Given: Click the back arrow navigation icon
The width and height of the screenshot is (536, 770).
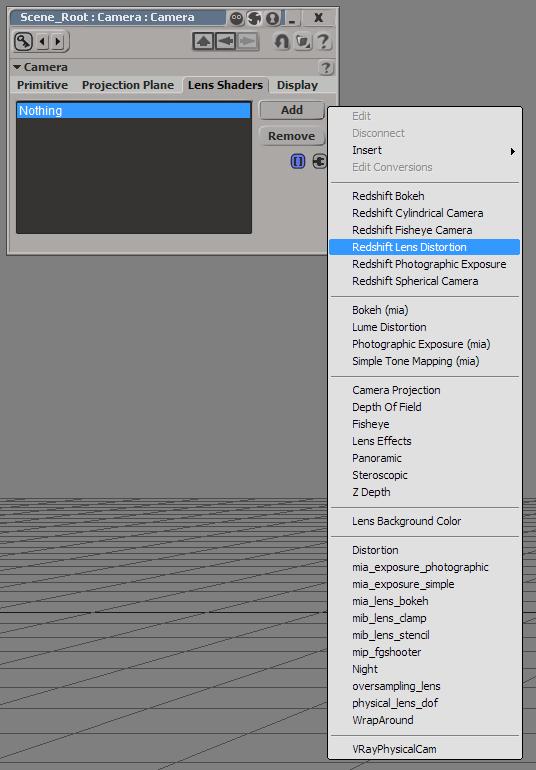Looking at the screenshot, I should (226, 41).
